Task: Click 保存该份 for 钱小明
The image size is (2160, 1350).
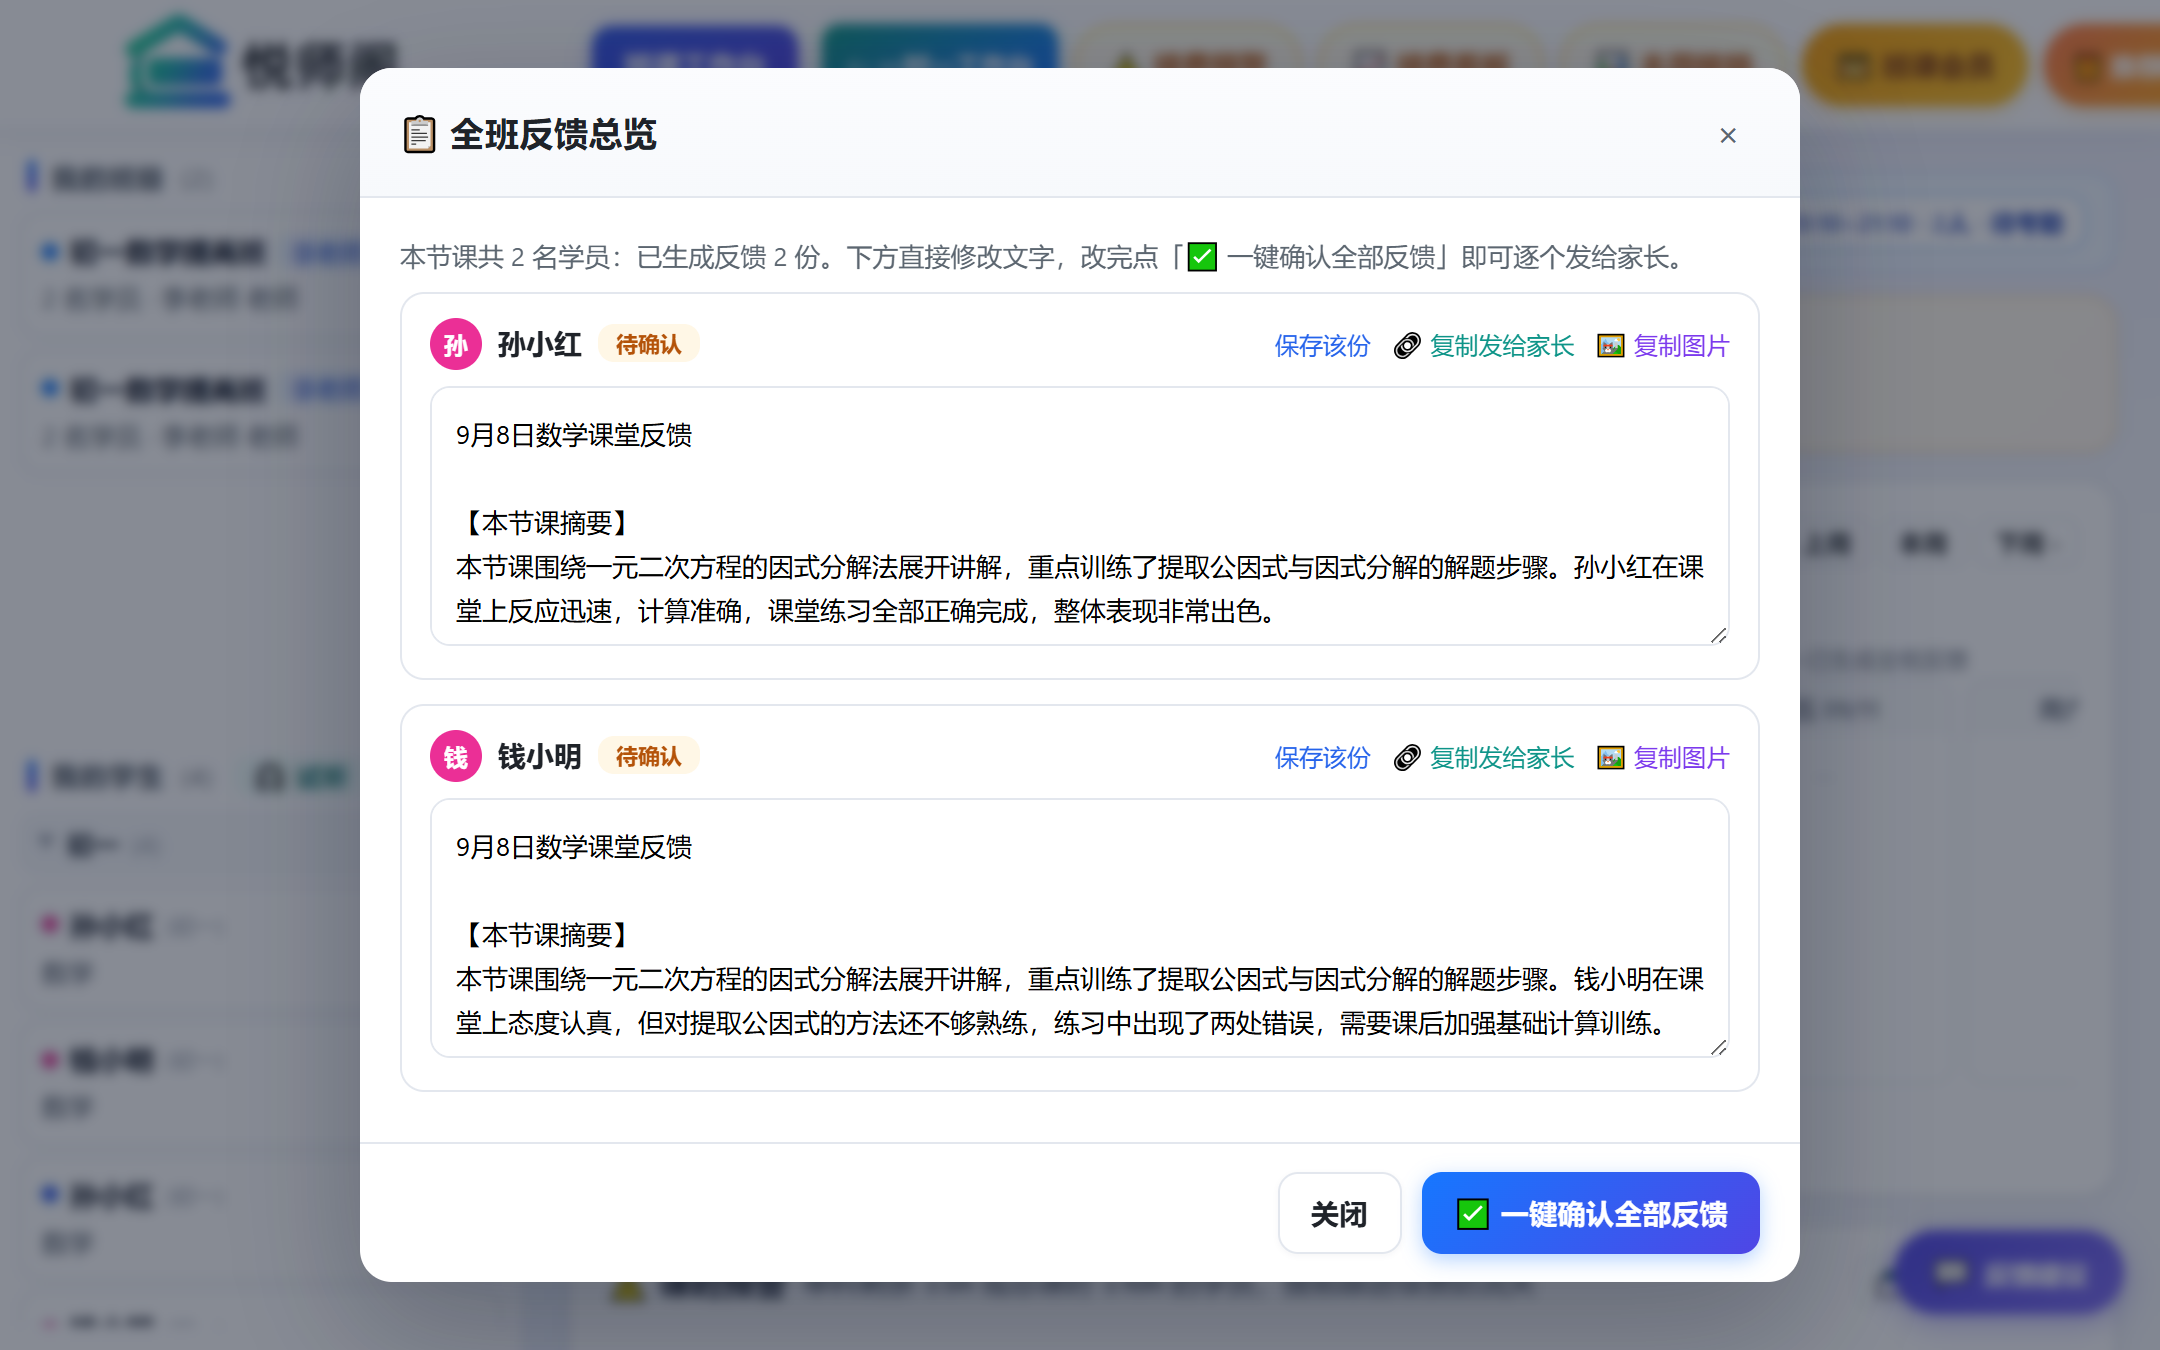Action: click(1322, 758)
